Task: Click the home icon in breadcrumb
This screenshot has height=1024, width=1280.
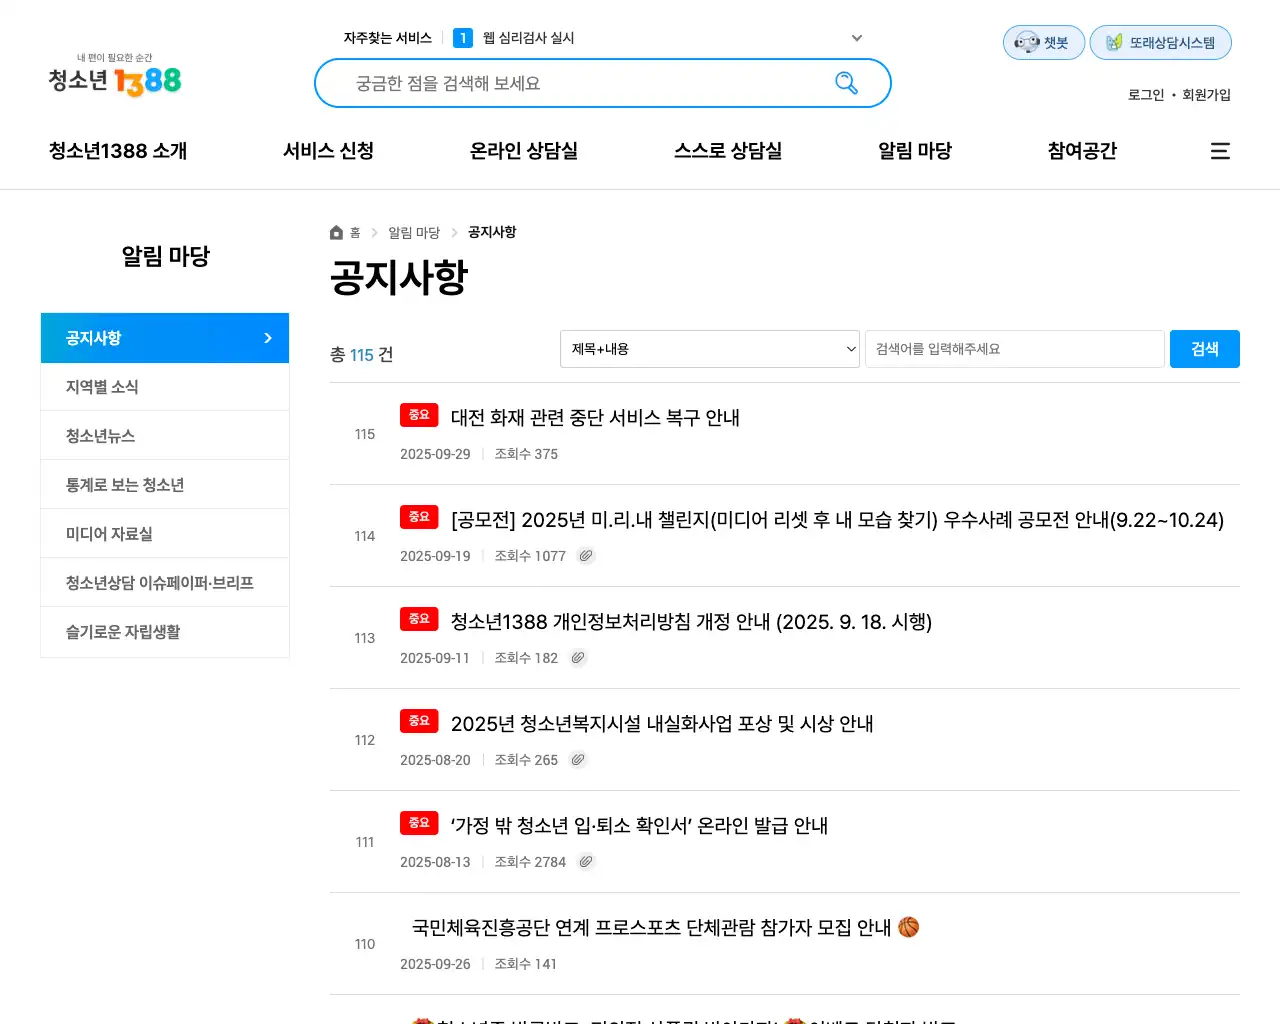Action: (336, 233)
